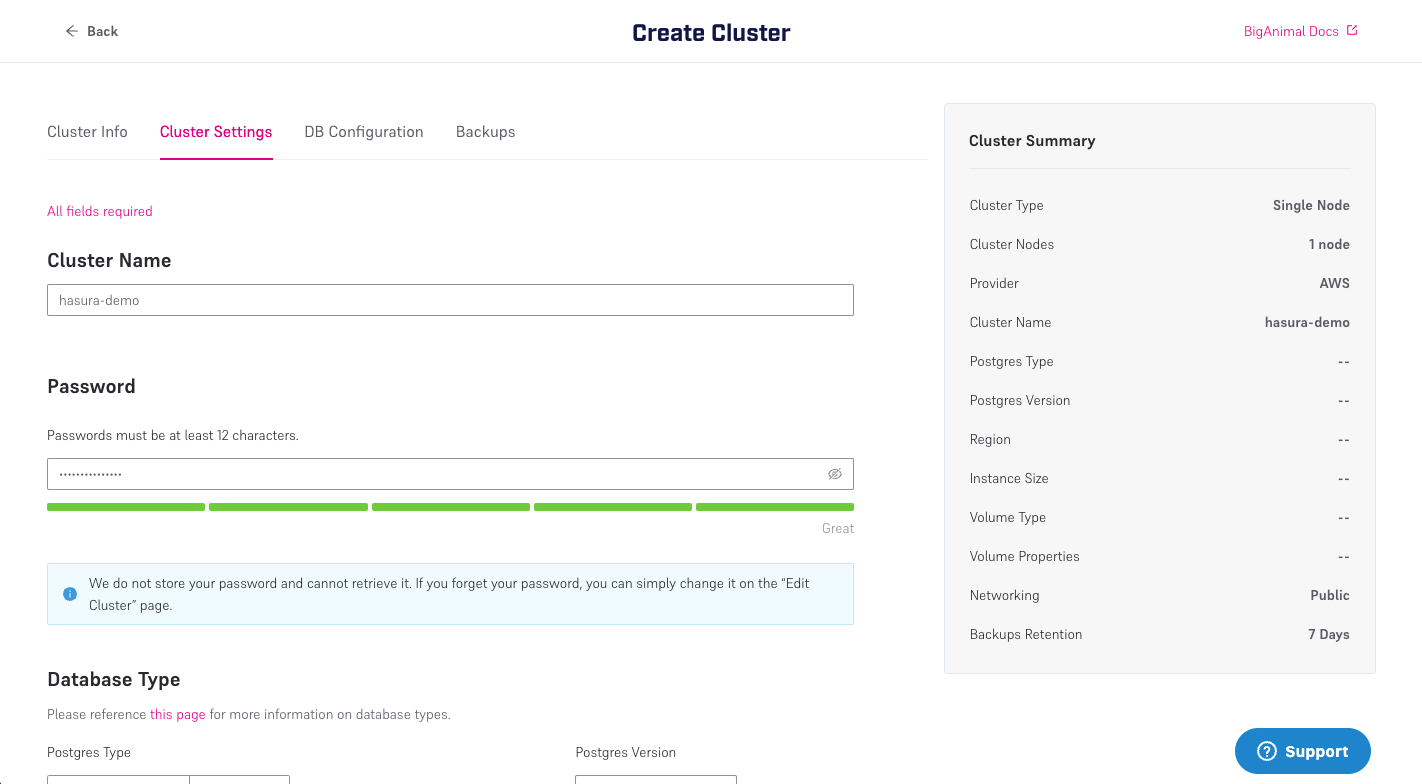Open the Backups tab
The height and width of the screenshot is (784, 1422).
coord(485,132)
